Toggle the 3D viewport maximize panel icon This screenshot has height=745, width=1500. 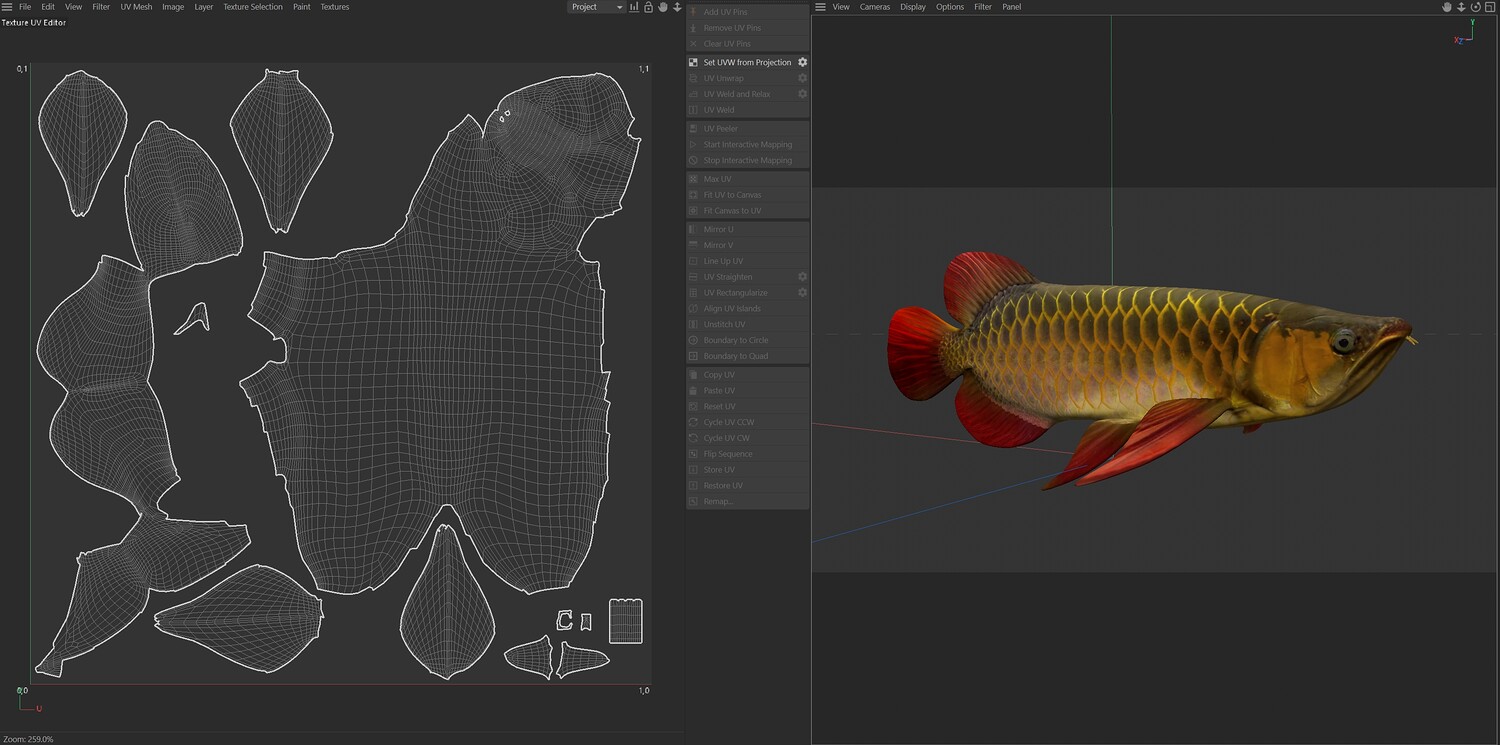[x=1490, y=7]
